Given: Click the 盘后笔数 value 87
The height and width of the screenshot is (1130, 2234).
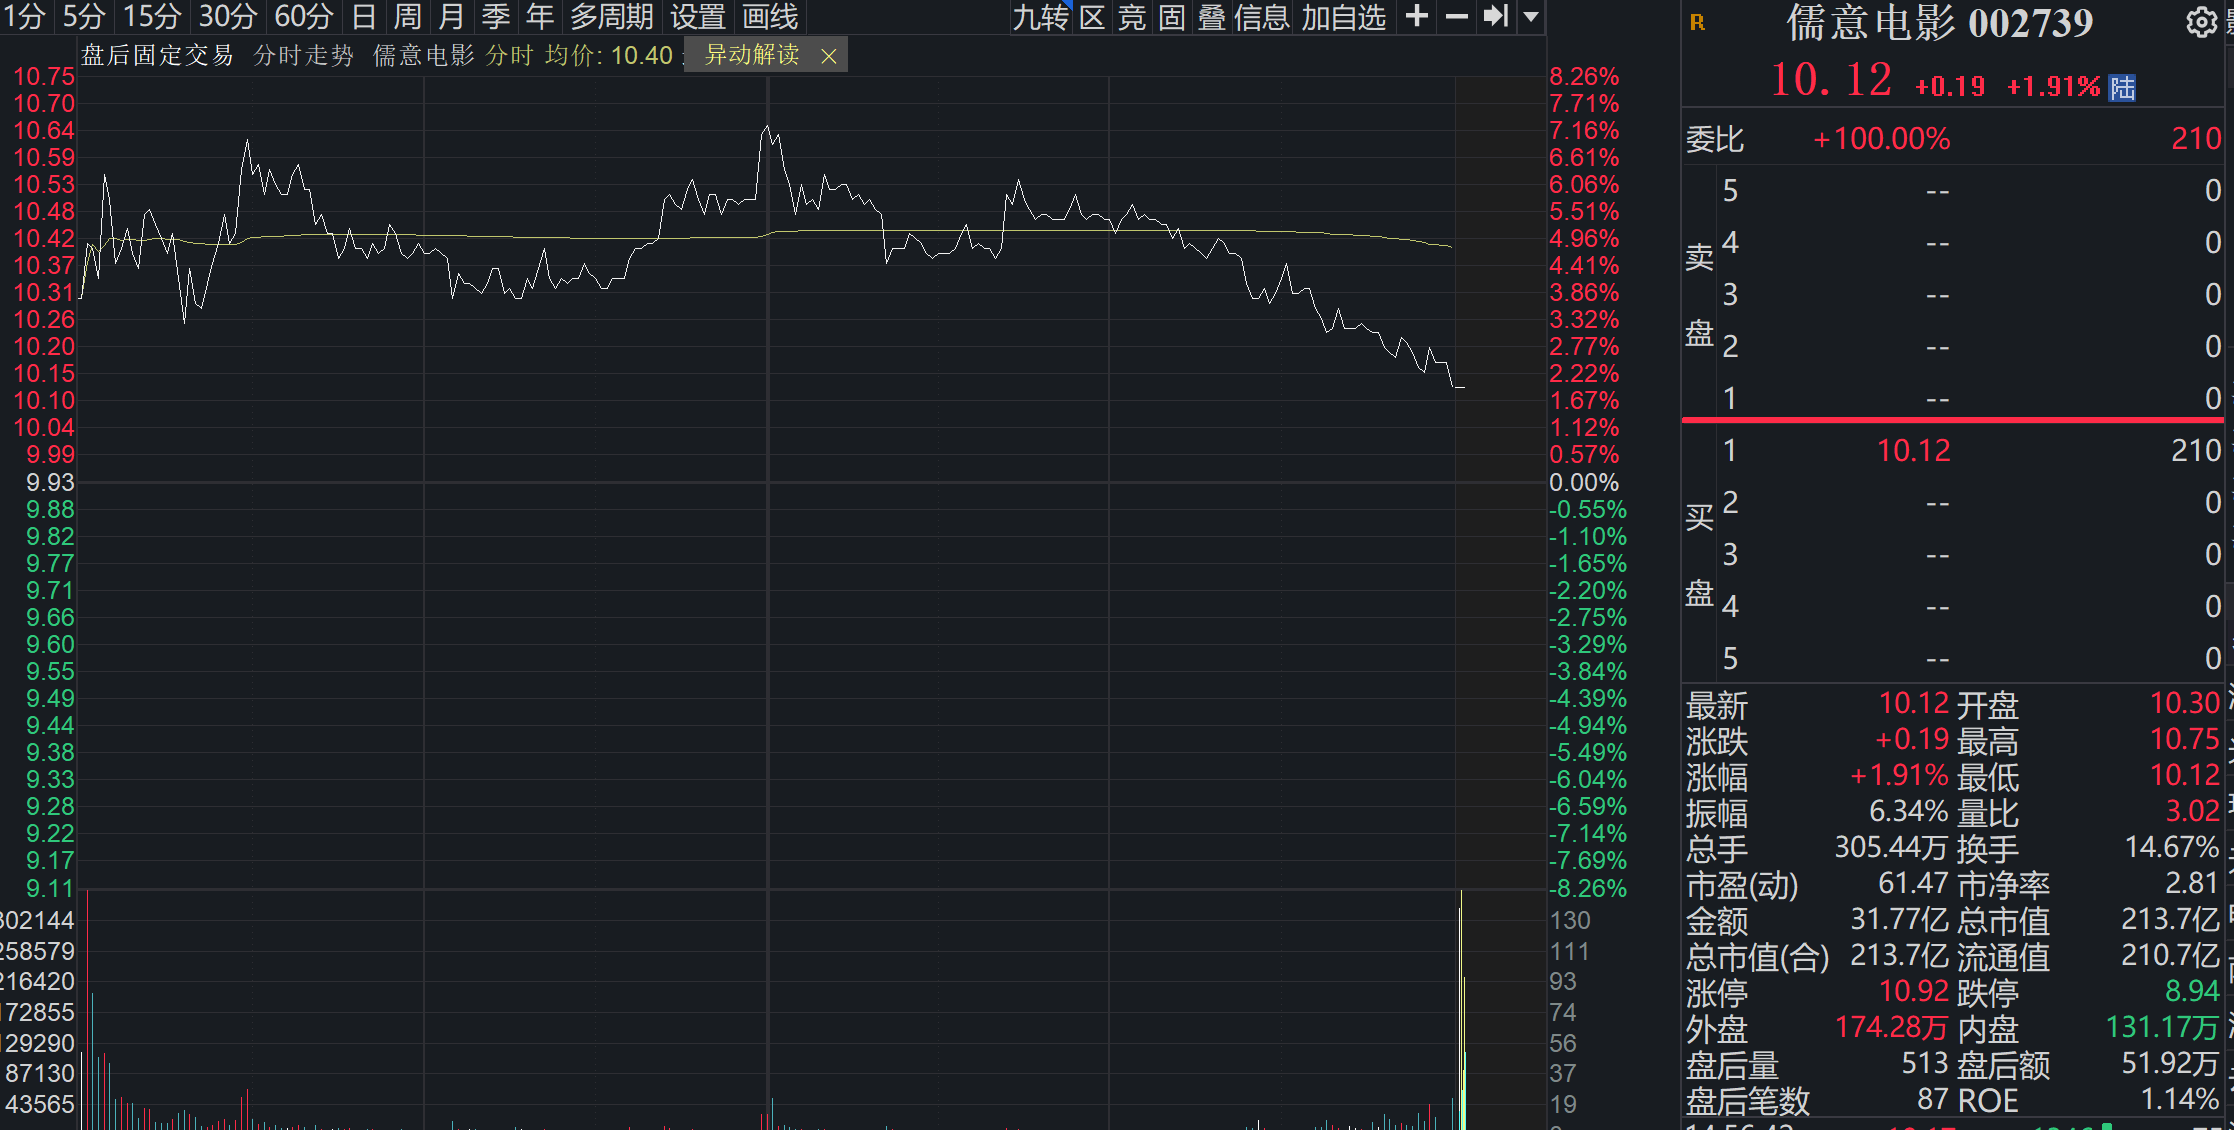Looking at the screenshot, I should (1933, 1100).
